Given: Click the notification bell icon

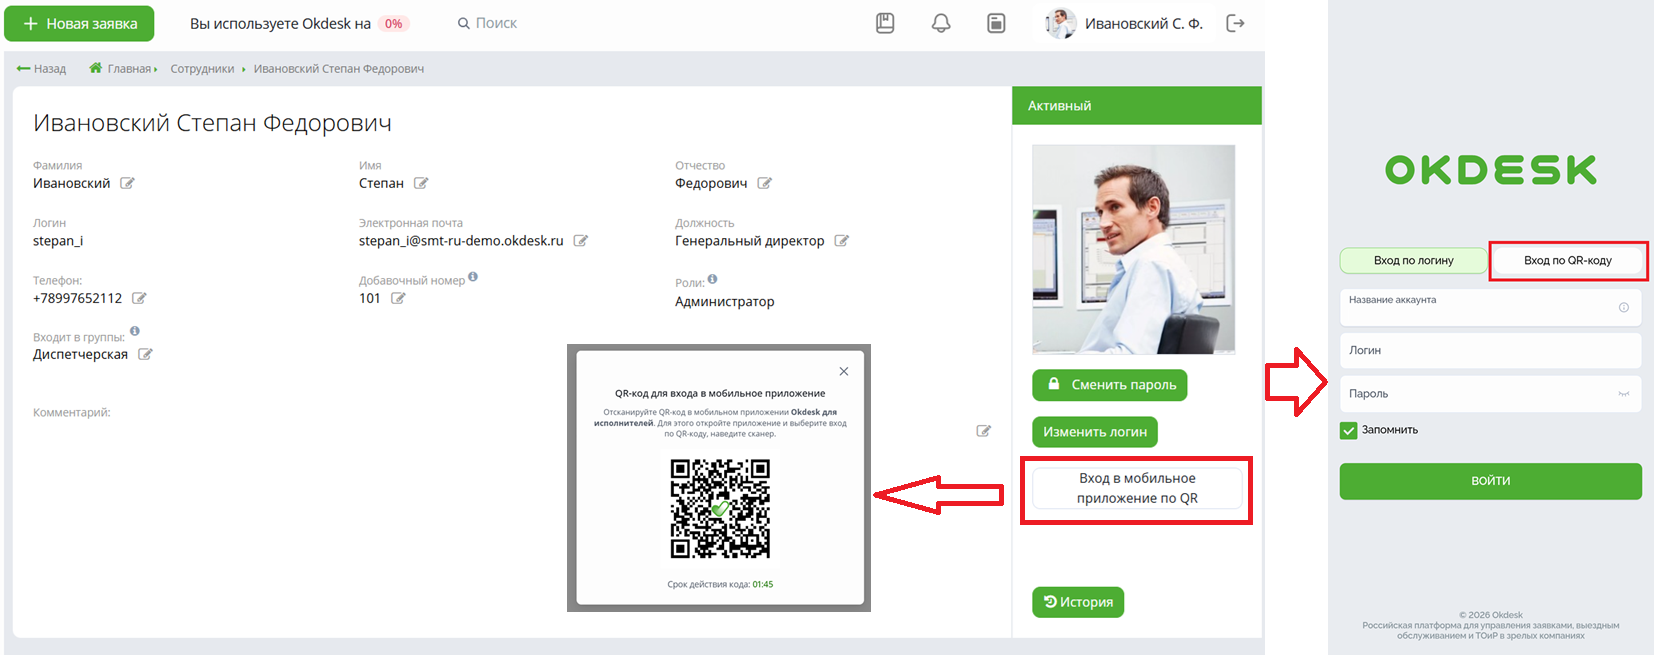Looking at the screenshot, I should click(x=941, y=23).
